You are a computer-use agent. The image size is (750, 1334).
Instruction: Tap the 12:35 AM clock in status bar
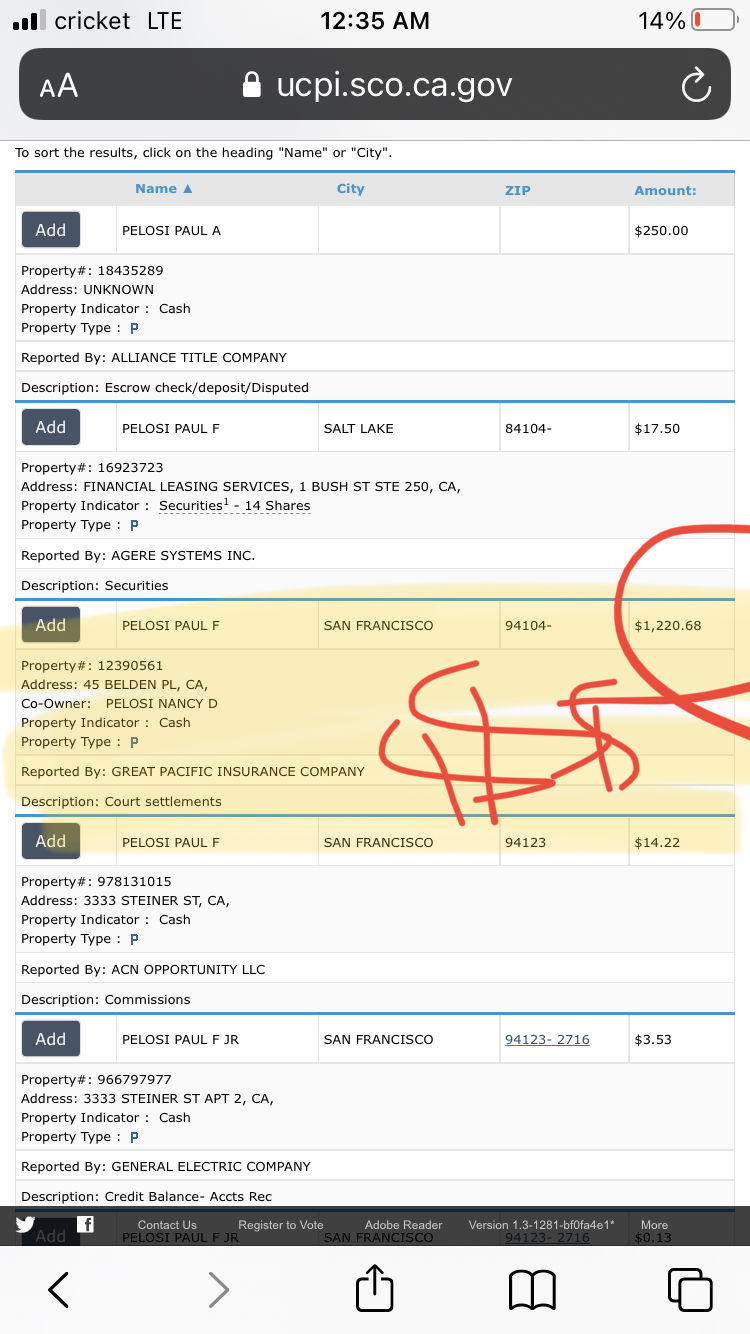pyautogui.click(x=375, y=20)
